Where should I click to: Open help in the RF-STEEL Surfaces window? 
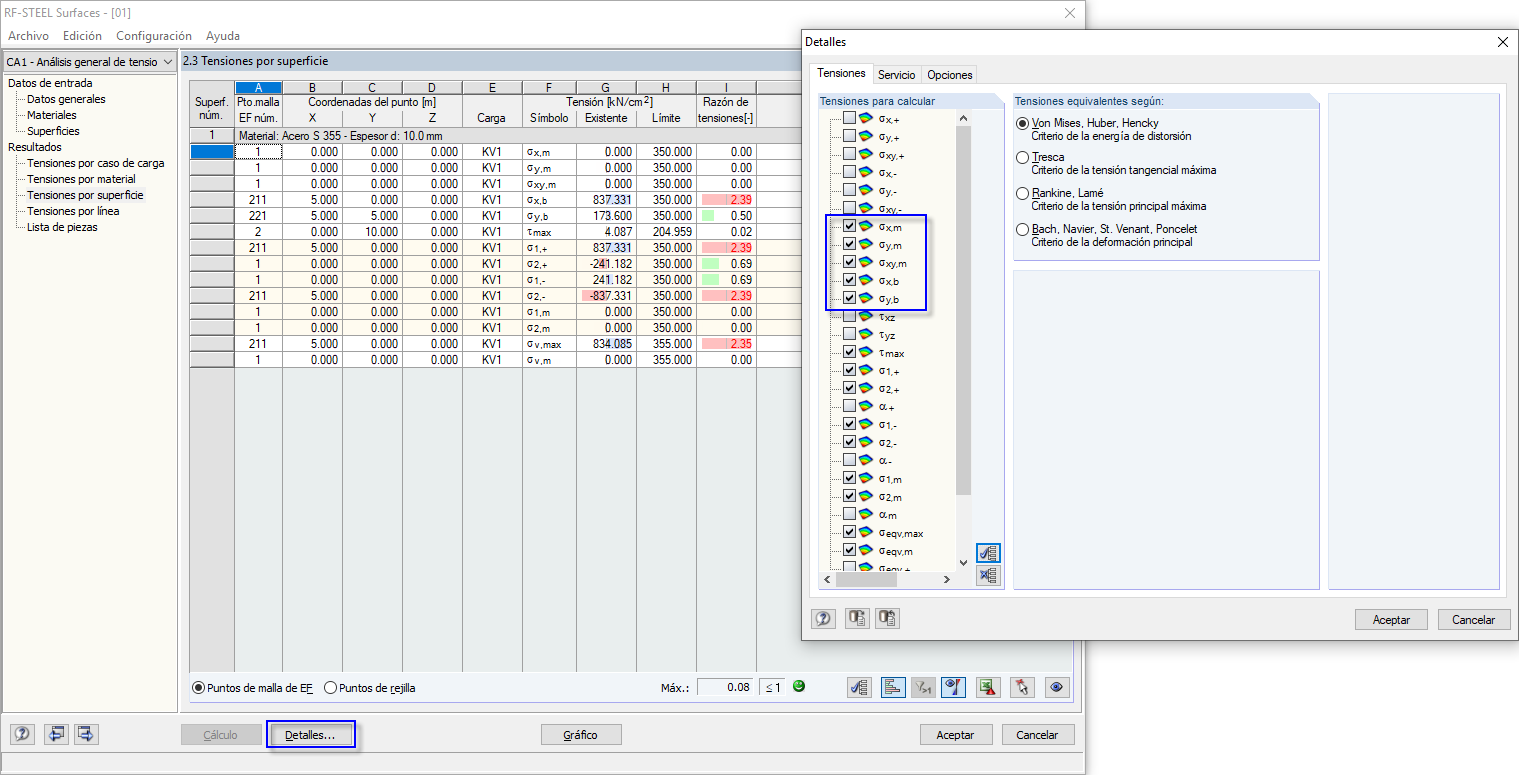(23, 734)
